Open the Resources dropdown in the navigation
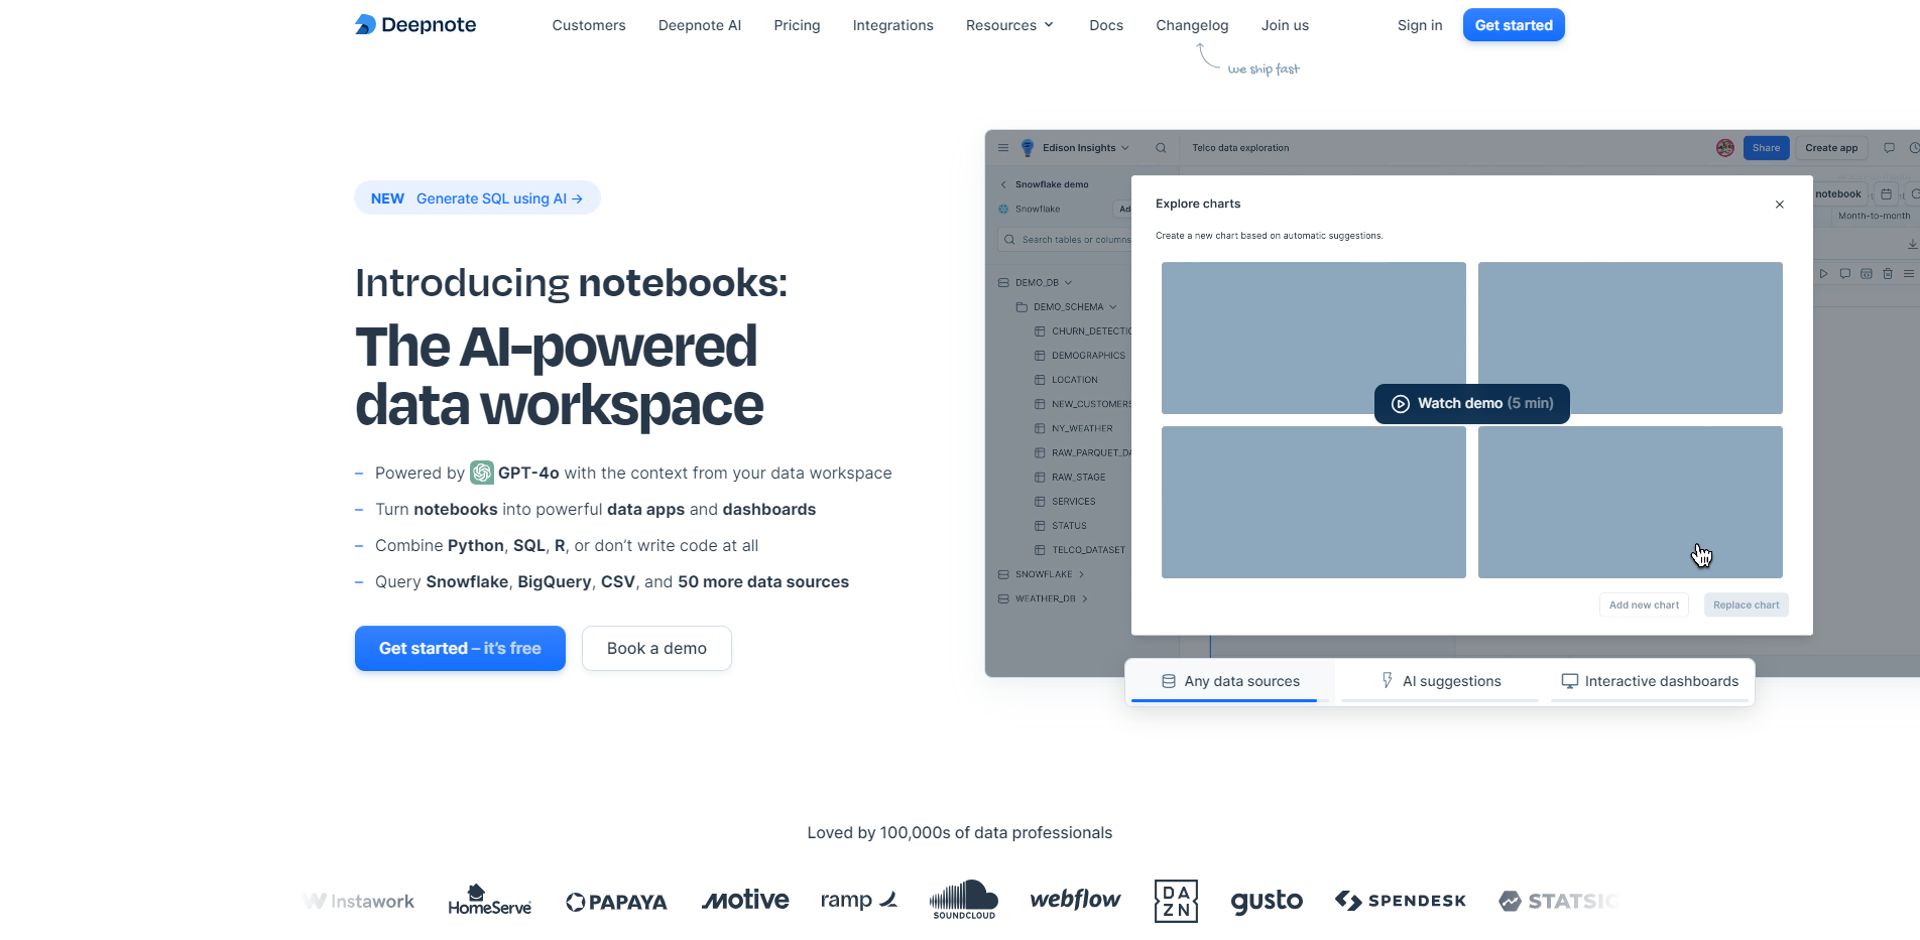The image size is (1920, 940). click(1010, 25)
